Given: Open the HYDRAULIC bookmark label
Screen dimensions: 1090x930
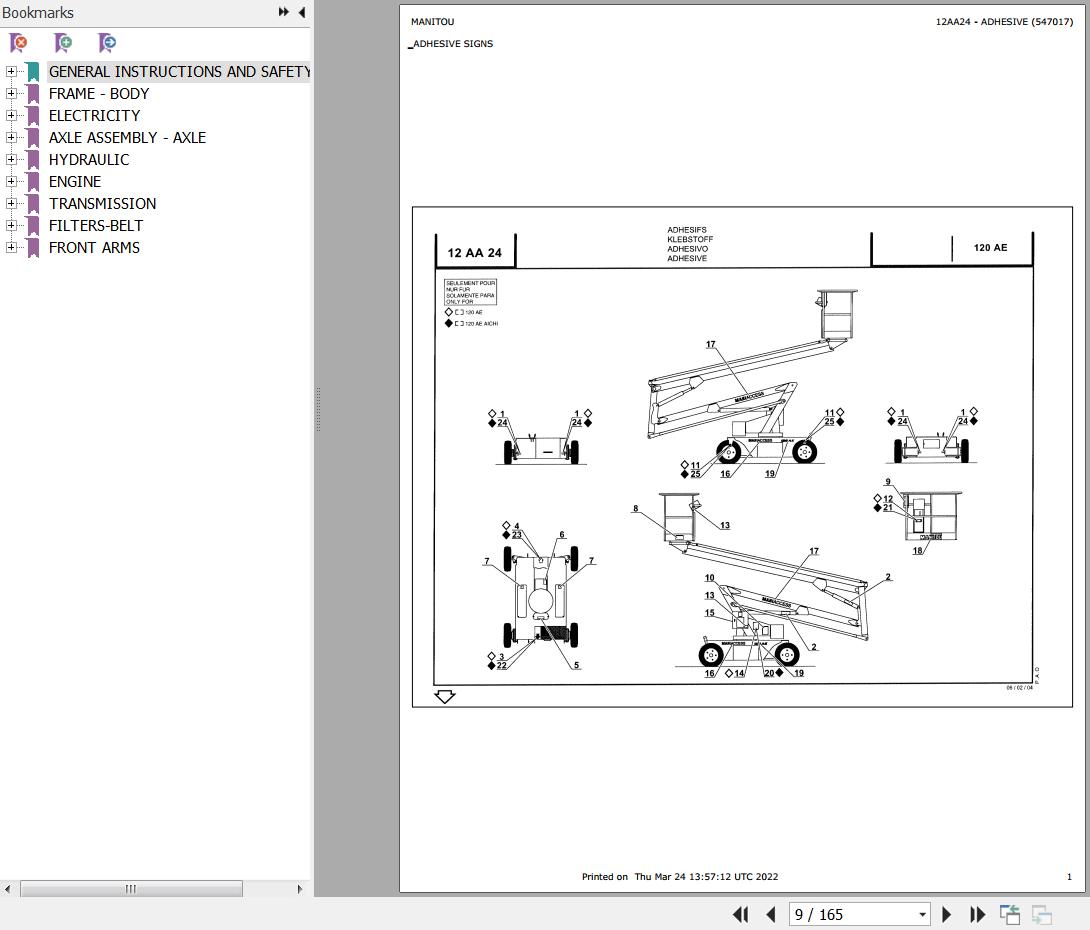Looking at the screenshot, I should click(x=89, y=160).
